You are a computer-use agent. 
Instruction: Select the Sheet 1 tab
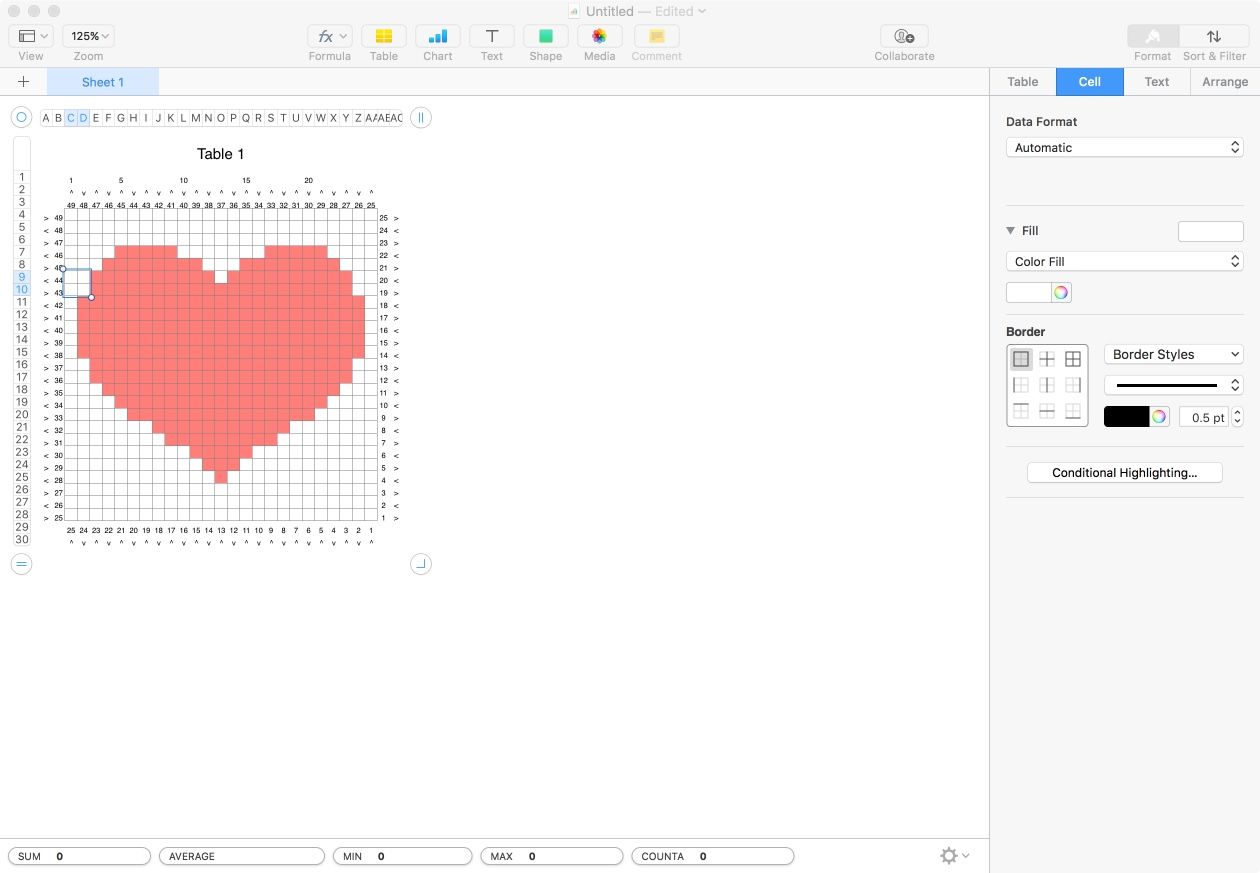click(x=102, y=82)
